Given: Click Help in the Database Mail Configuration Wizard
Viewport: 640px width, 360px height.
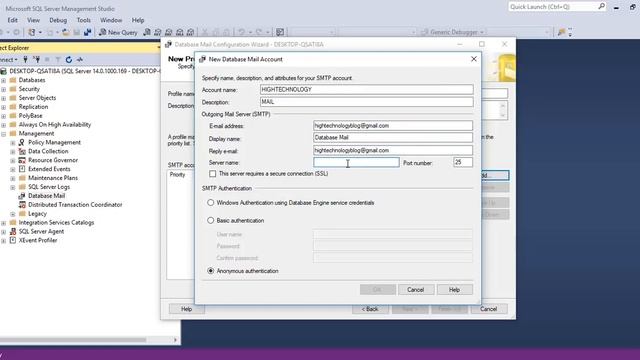Looking at the screenshot, I should (187, 309).
